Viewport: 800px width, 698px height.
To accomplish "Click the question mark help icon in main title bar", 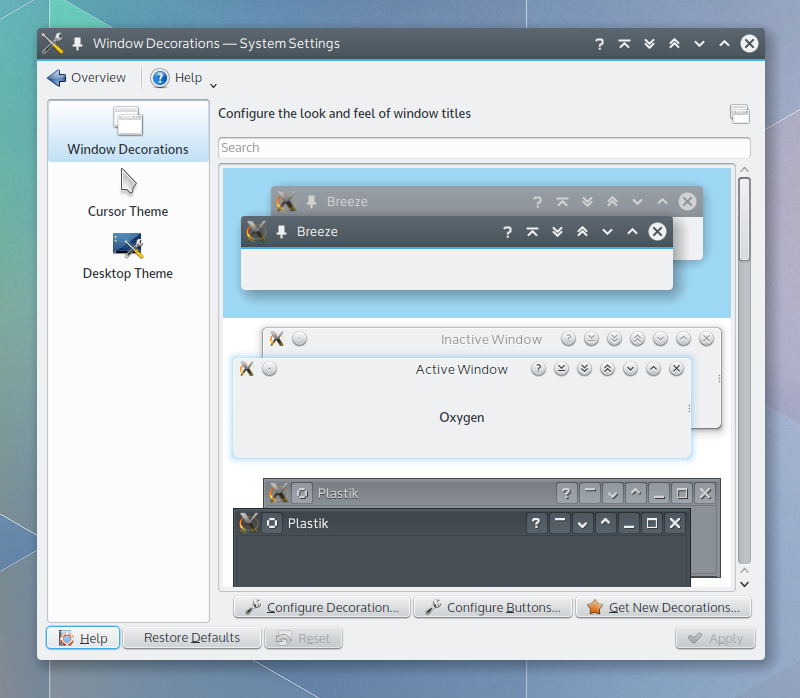I will [599, 44].
